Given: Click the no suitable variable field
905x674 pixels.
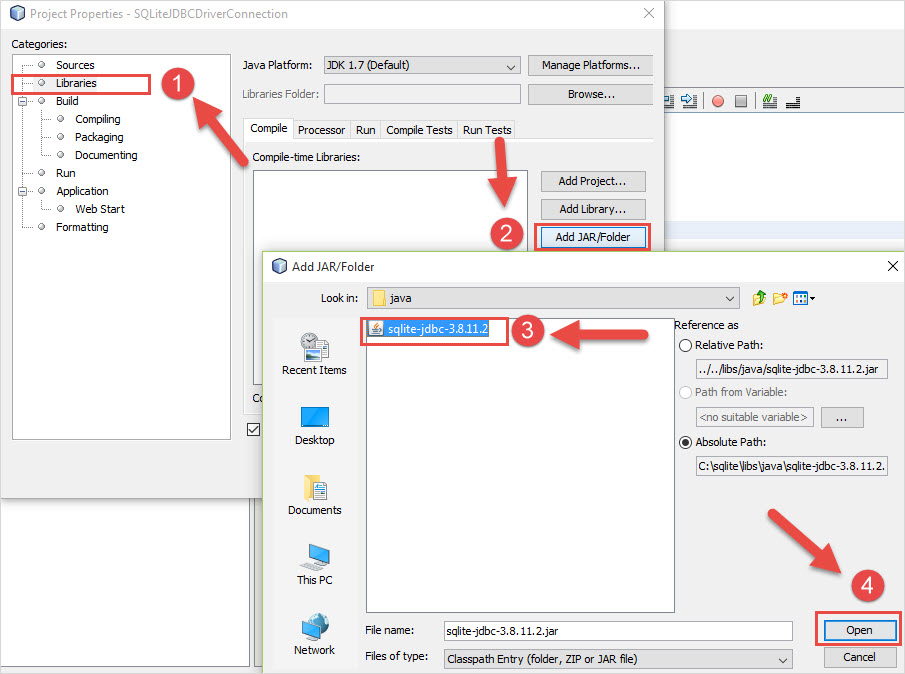Looking at the screenshot, I should (x=754, y=417).
